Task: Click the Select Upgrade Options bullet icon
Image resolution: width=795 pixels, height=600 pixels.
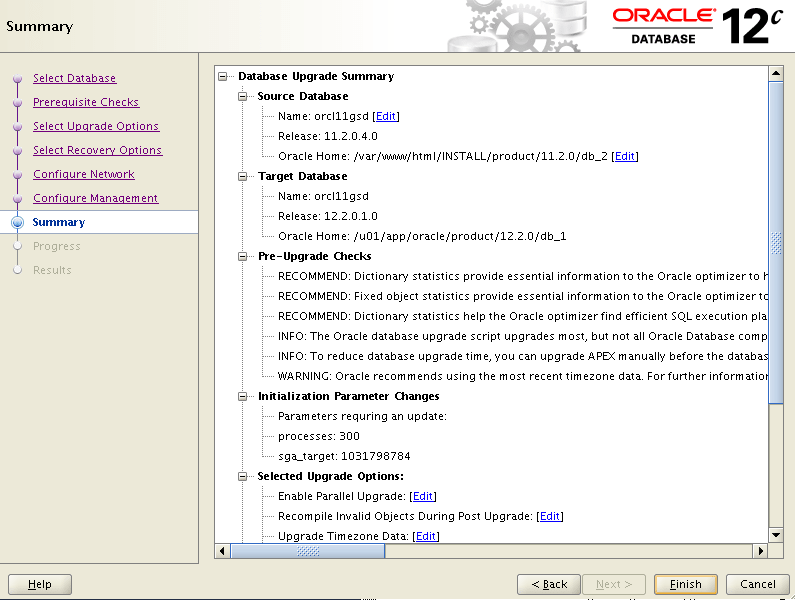Action: tap(18, 127)
